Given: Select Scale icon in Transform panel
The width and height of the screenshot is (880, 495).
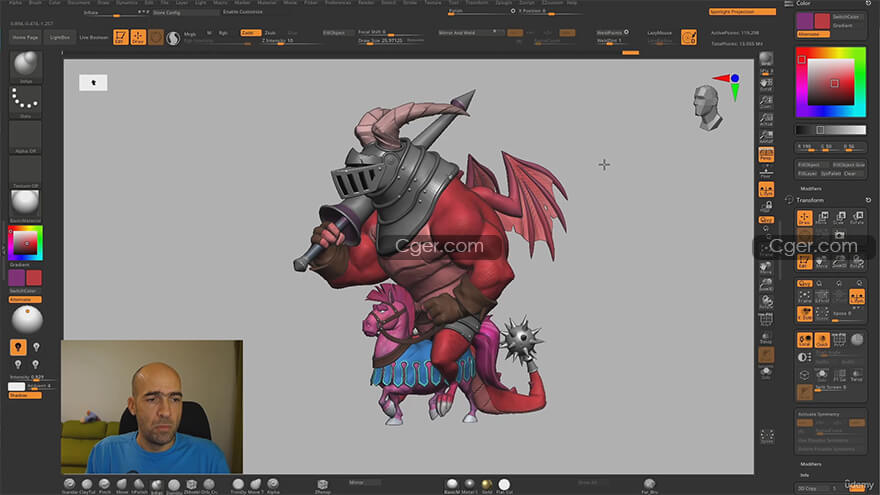Looking at the screenshot, I should tap(840, 218).
